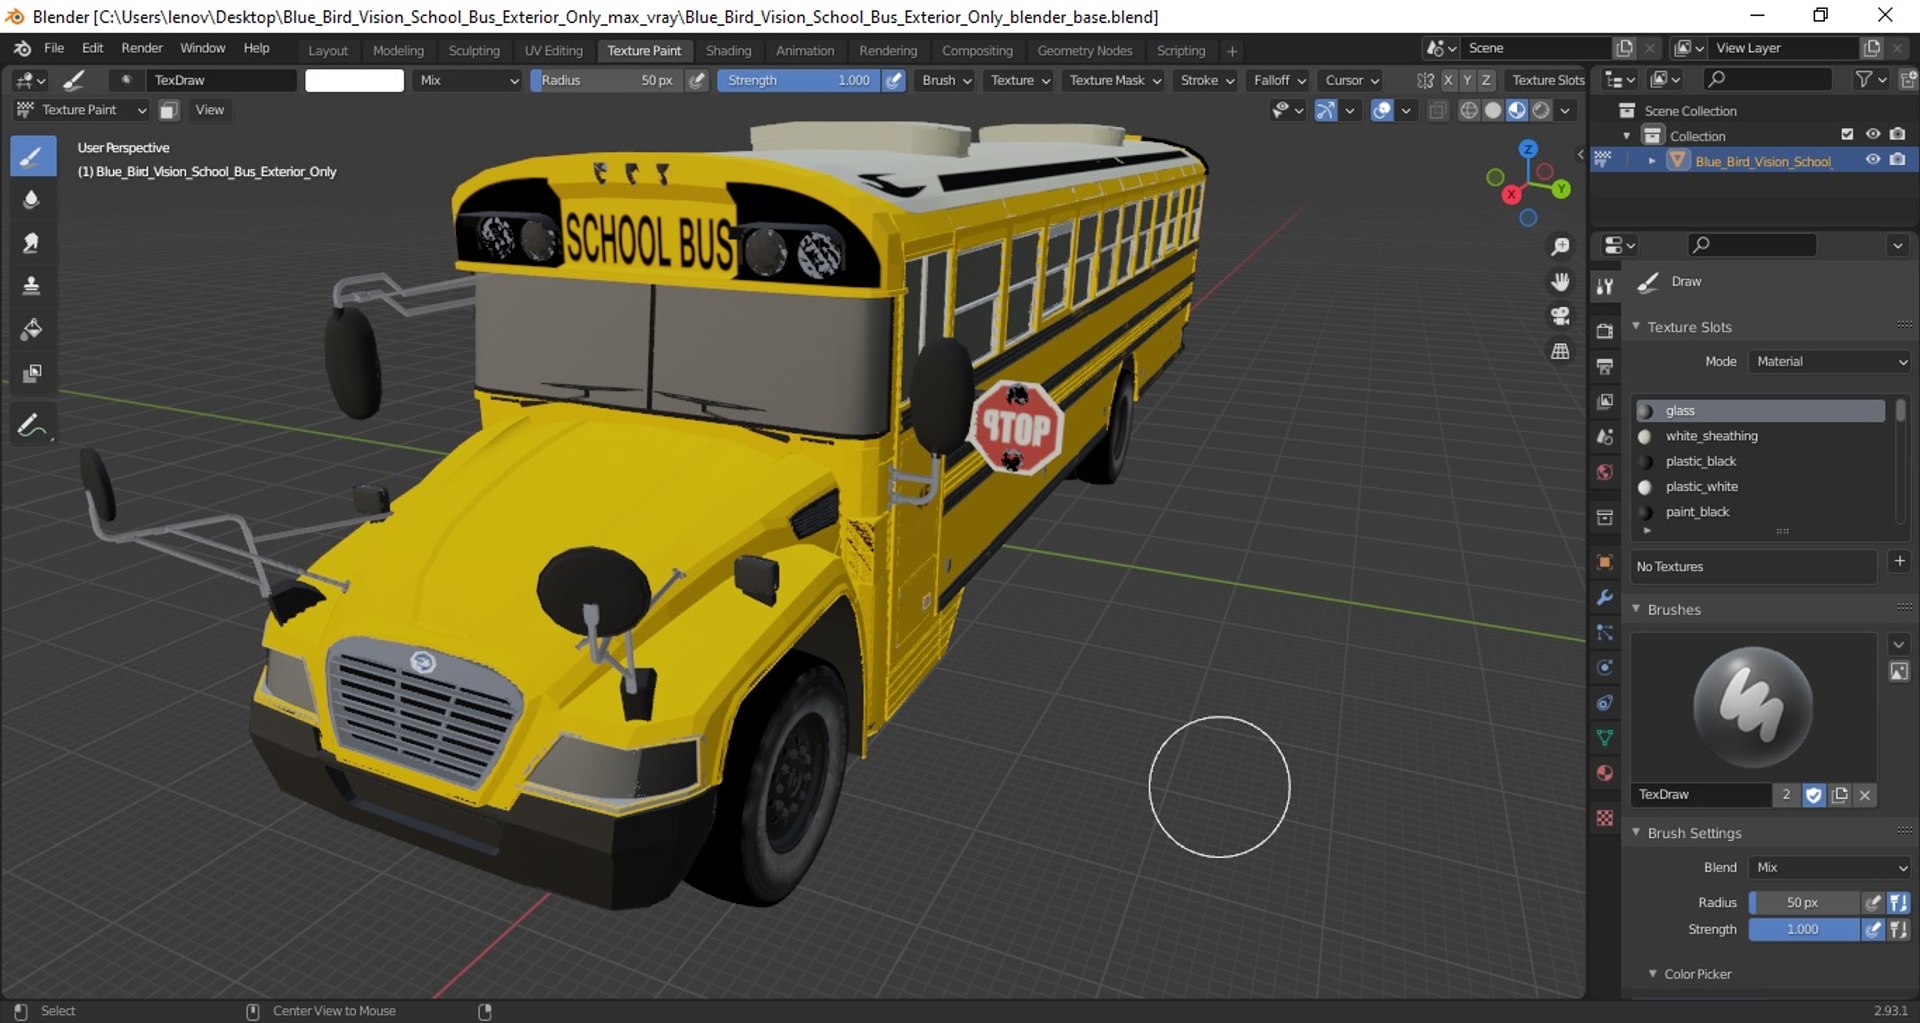Open the Physics properties tab
Viewport: 1920px width, 1023px height.
tap(1605, 667)
